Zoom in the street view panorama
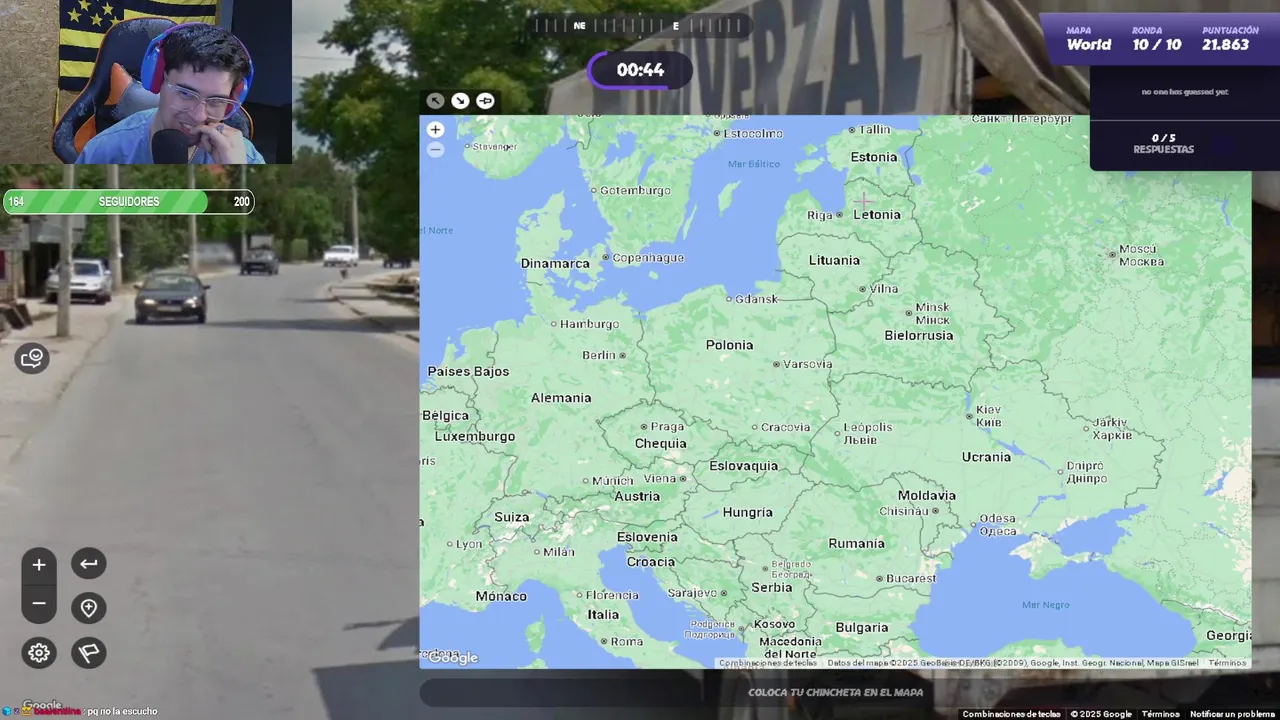This screenshot has width=1280, height=720. [x=39, y=565]
